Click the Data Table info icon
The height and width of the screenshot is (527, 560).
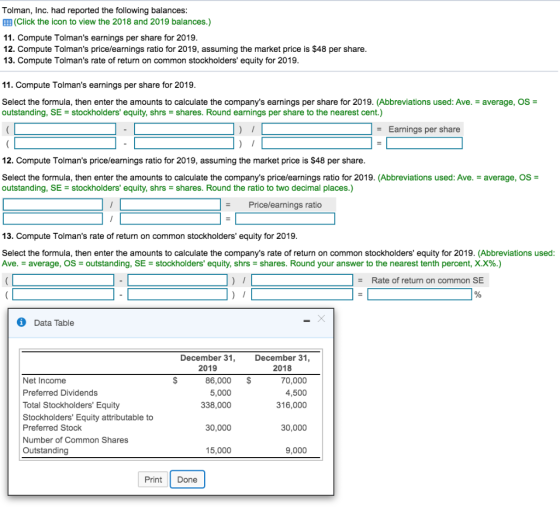coord(21,322)
